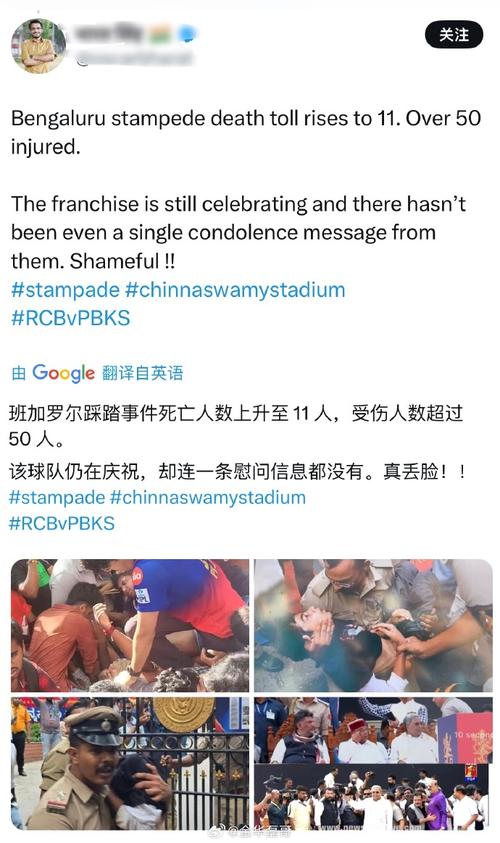Viewport: 500px width, 843px height.
Task: Open the English #chinnaswamystadium hashtag
Action: [x=235, y=290]
